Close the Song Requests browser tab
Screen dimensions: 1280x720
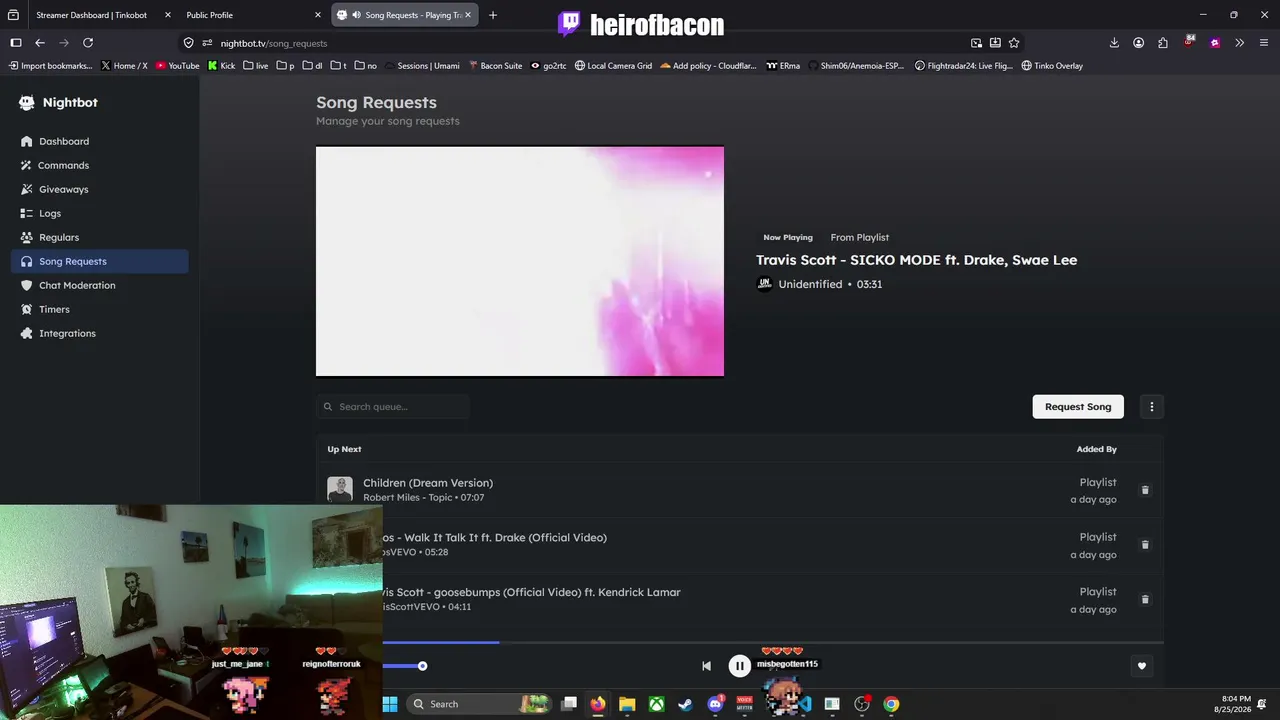click(469, 15)
